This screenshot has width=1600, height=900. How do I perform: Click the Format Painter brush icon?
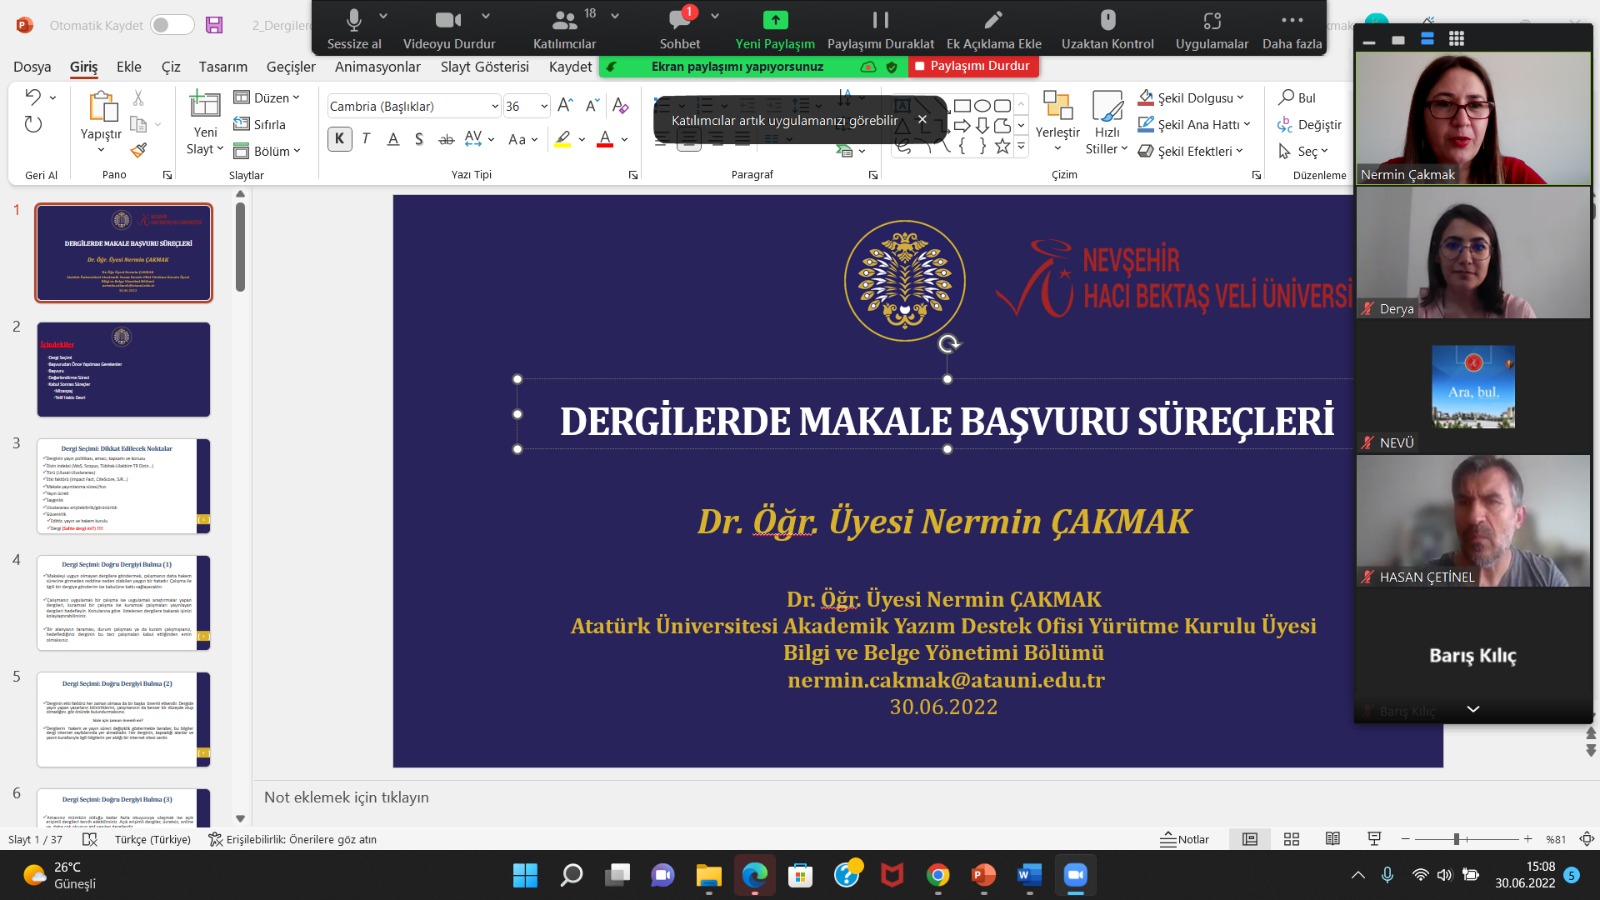coord(139,150)
